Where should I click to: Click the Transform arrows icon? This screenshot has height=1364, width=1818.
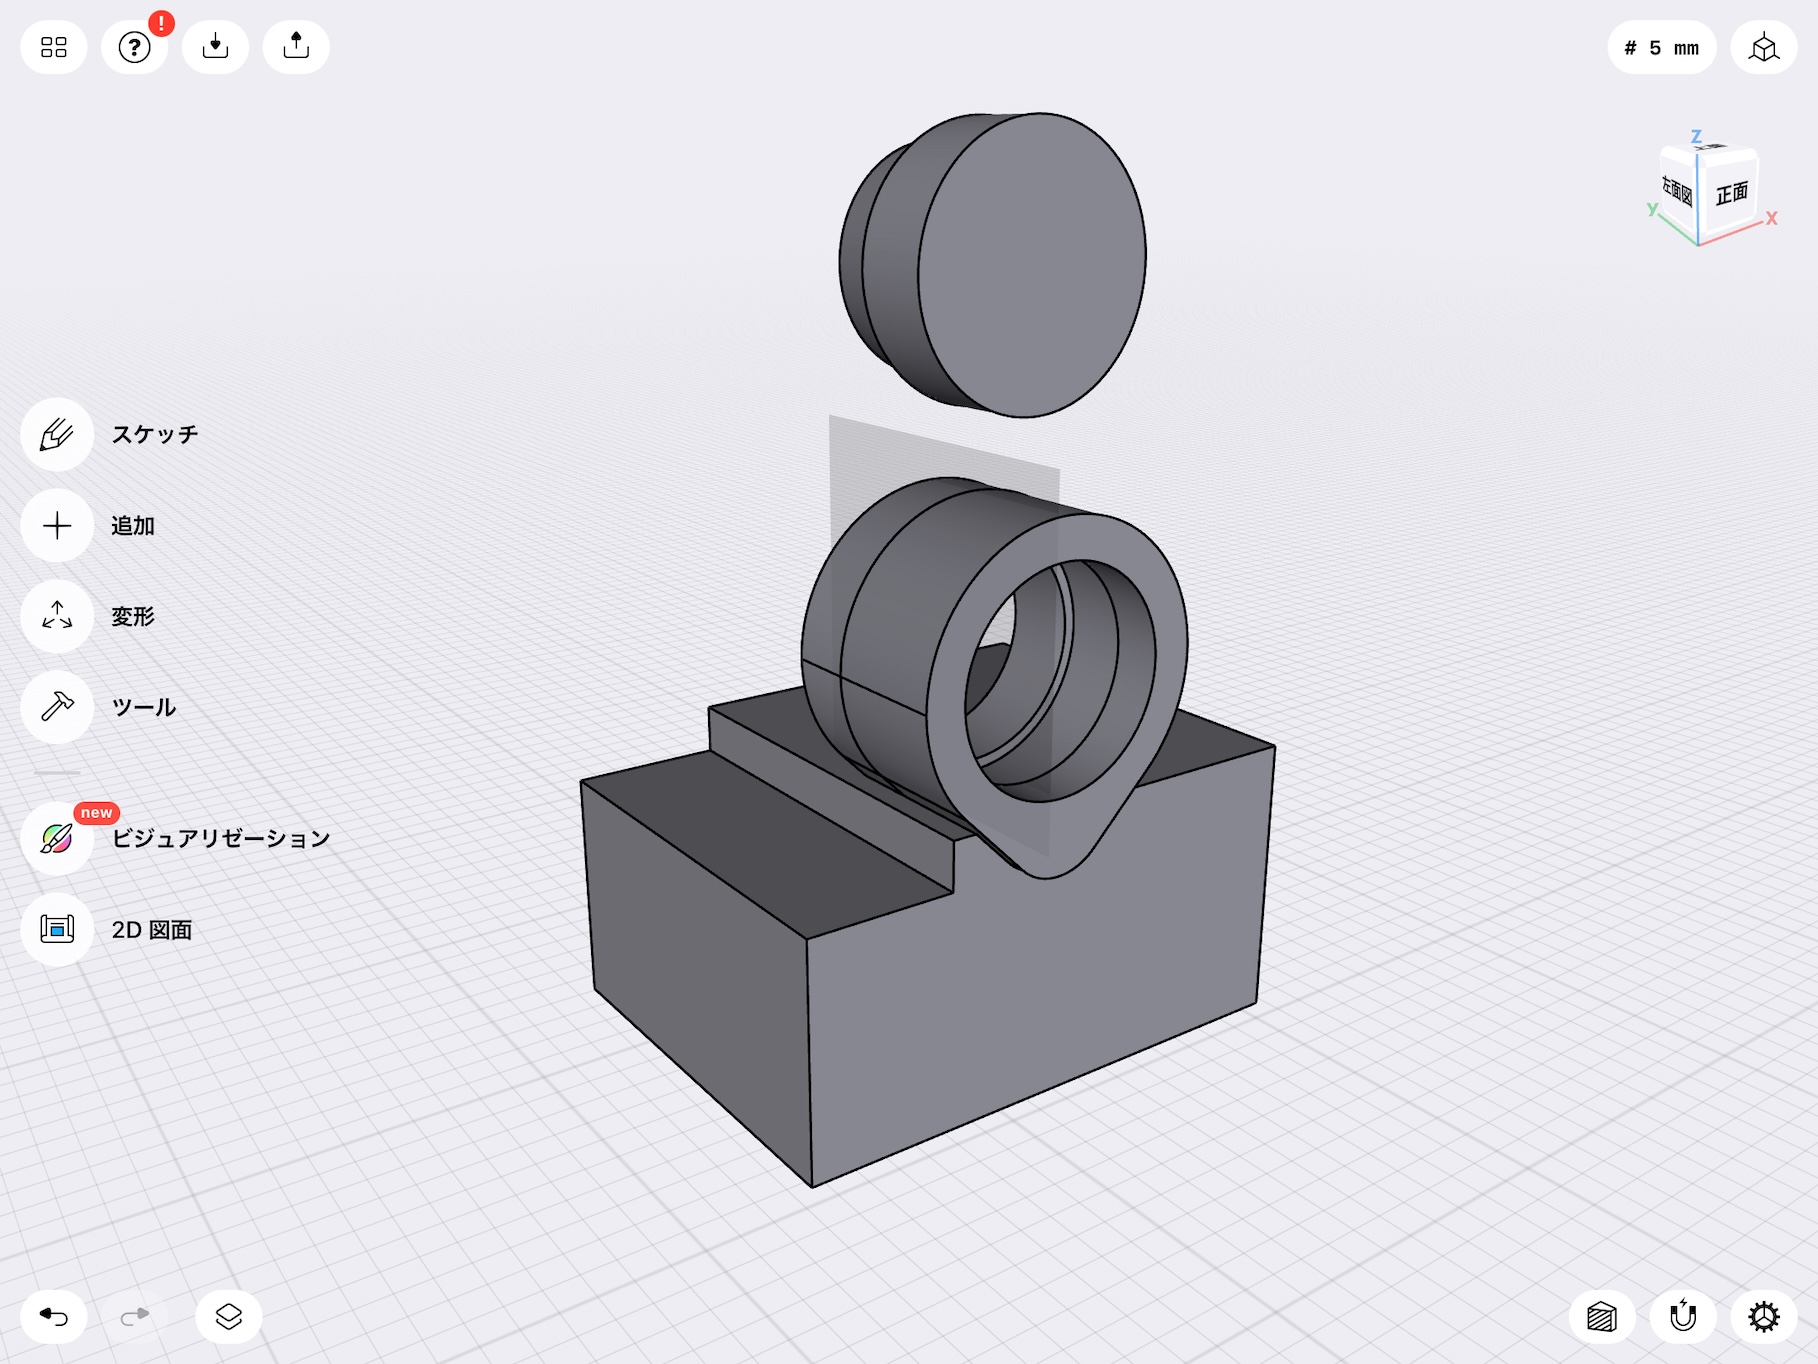[57, 616]
